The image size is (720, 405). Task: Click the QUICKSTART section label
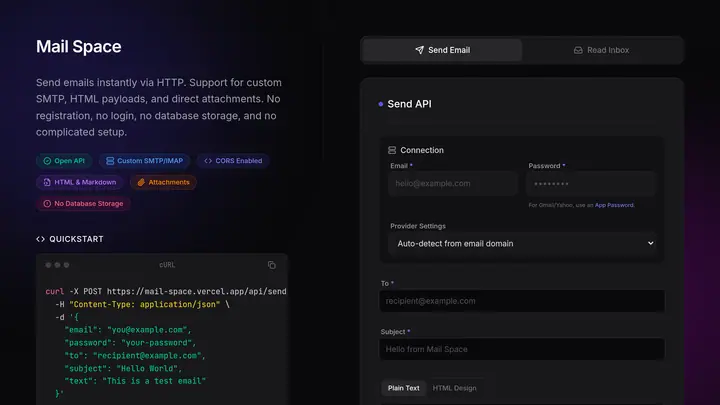76,239
